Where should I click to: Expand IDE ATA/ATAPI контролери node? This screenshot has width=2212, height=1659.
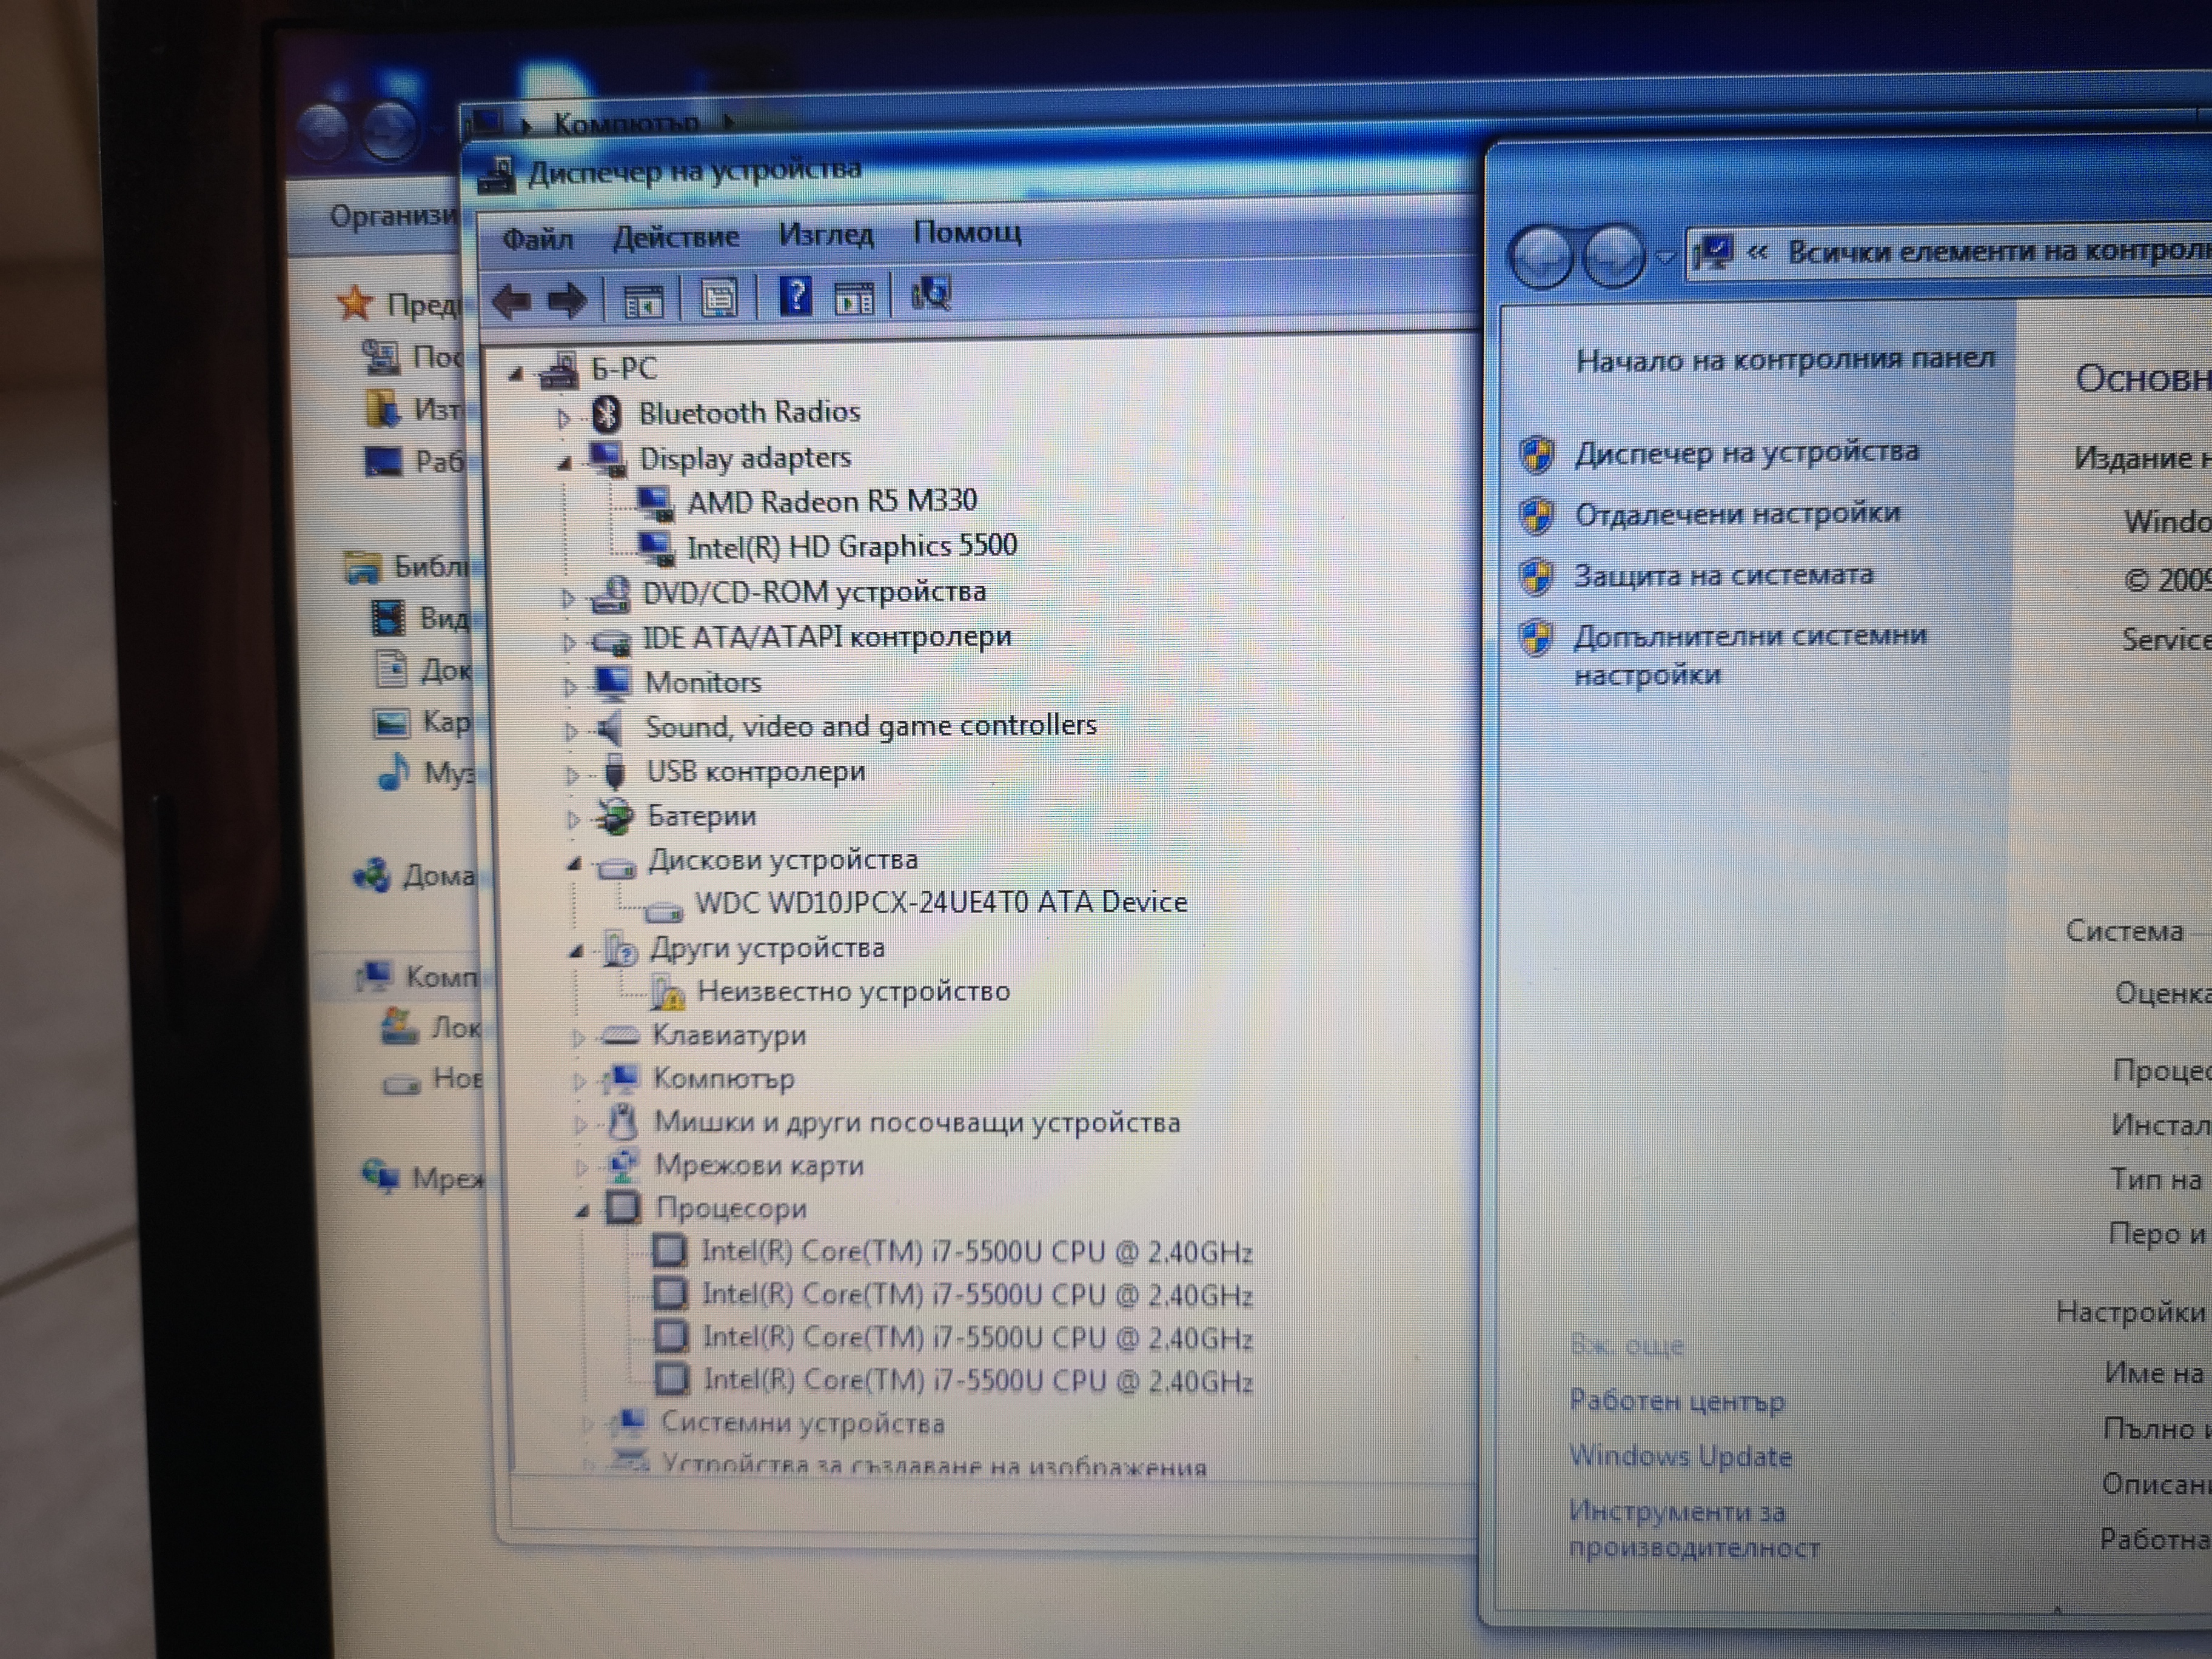(569, 642)
